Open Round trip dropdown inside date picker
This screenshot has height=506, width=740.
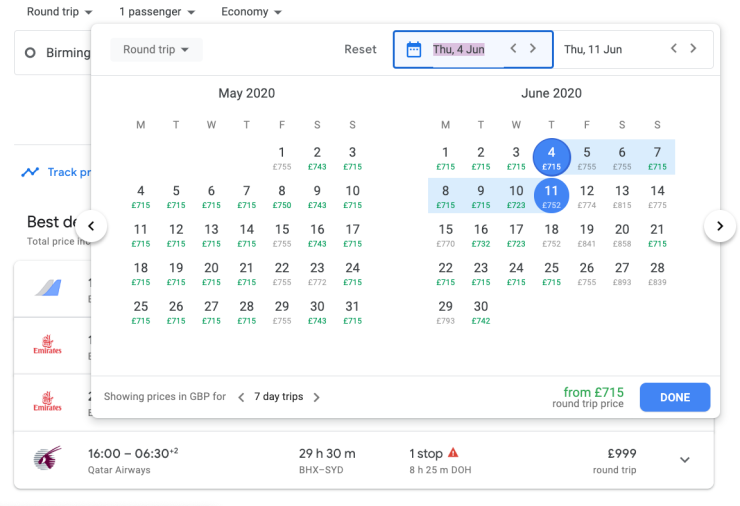tap(156, 49)
